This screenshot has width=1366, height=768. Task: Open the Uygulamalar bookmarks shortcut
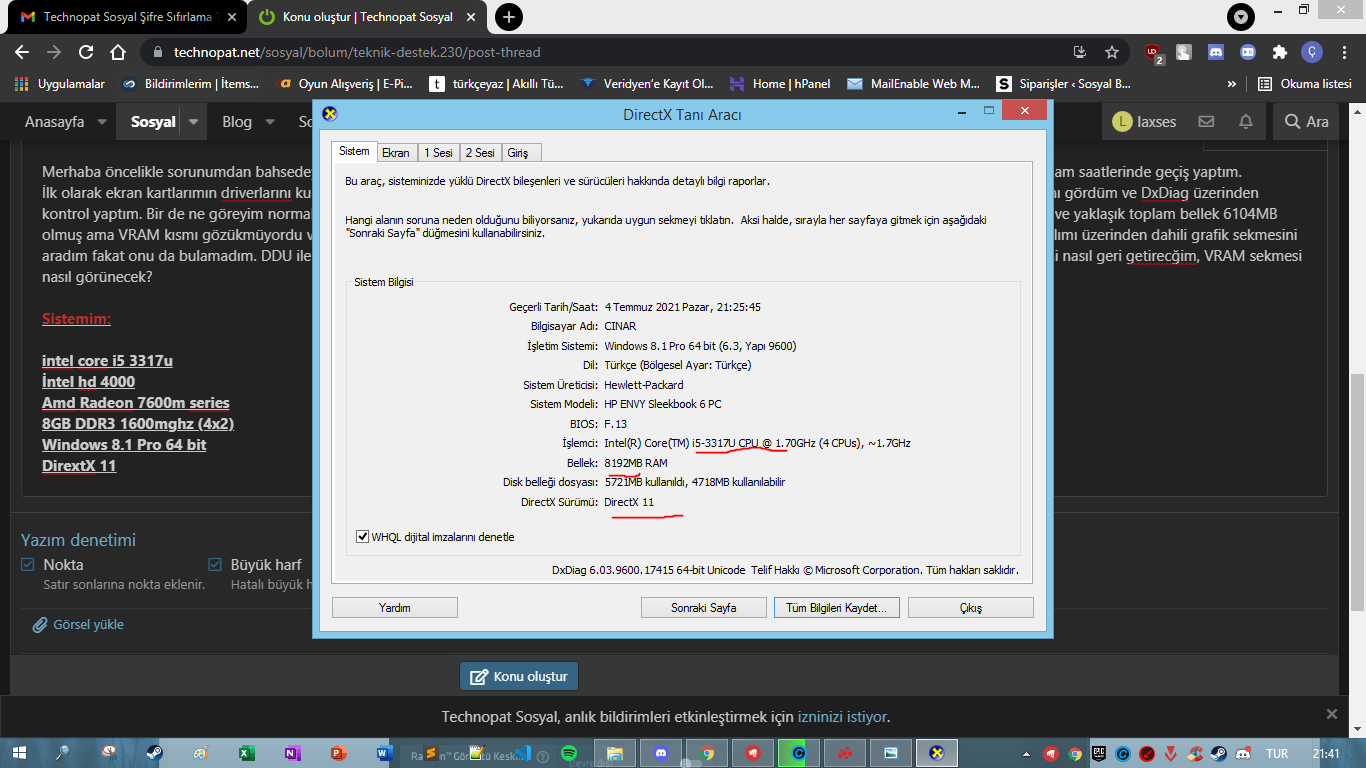[x=60, y=84]
